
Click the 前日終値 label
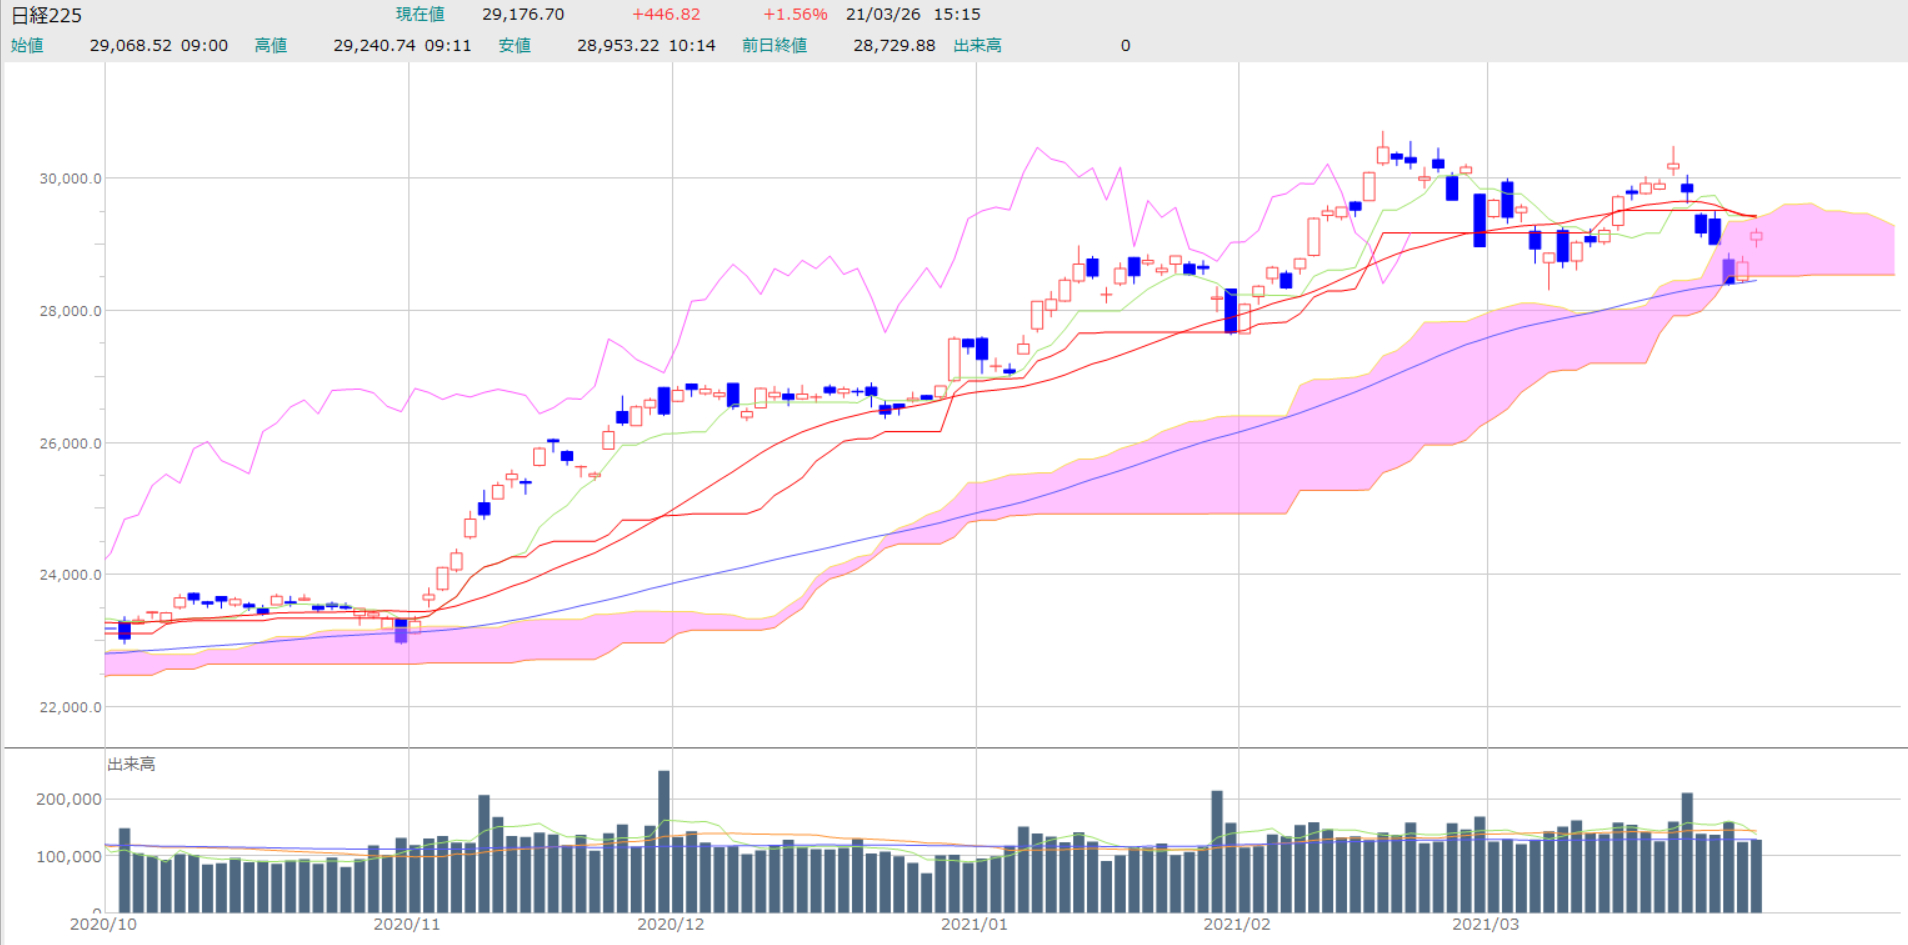click(x=774, y=45)
